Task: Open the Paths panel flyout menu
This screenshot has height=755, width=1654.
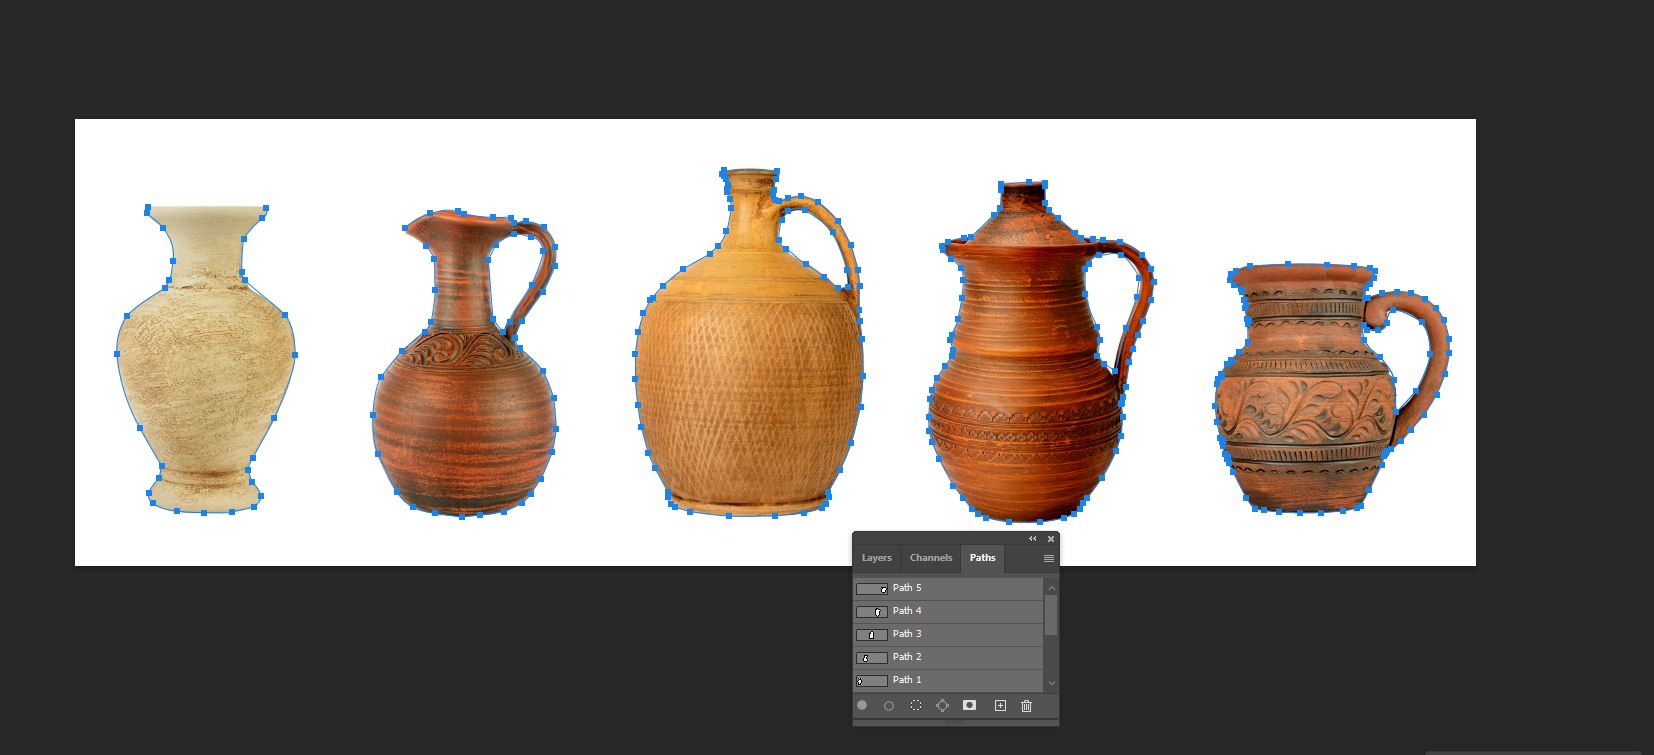Action: click(x=1048, y=558)
